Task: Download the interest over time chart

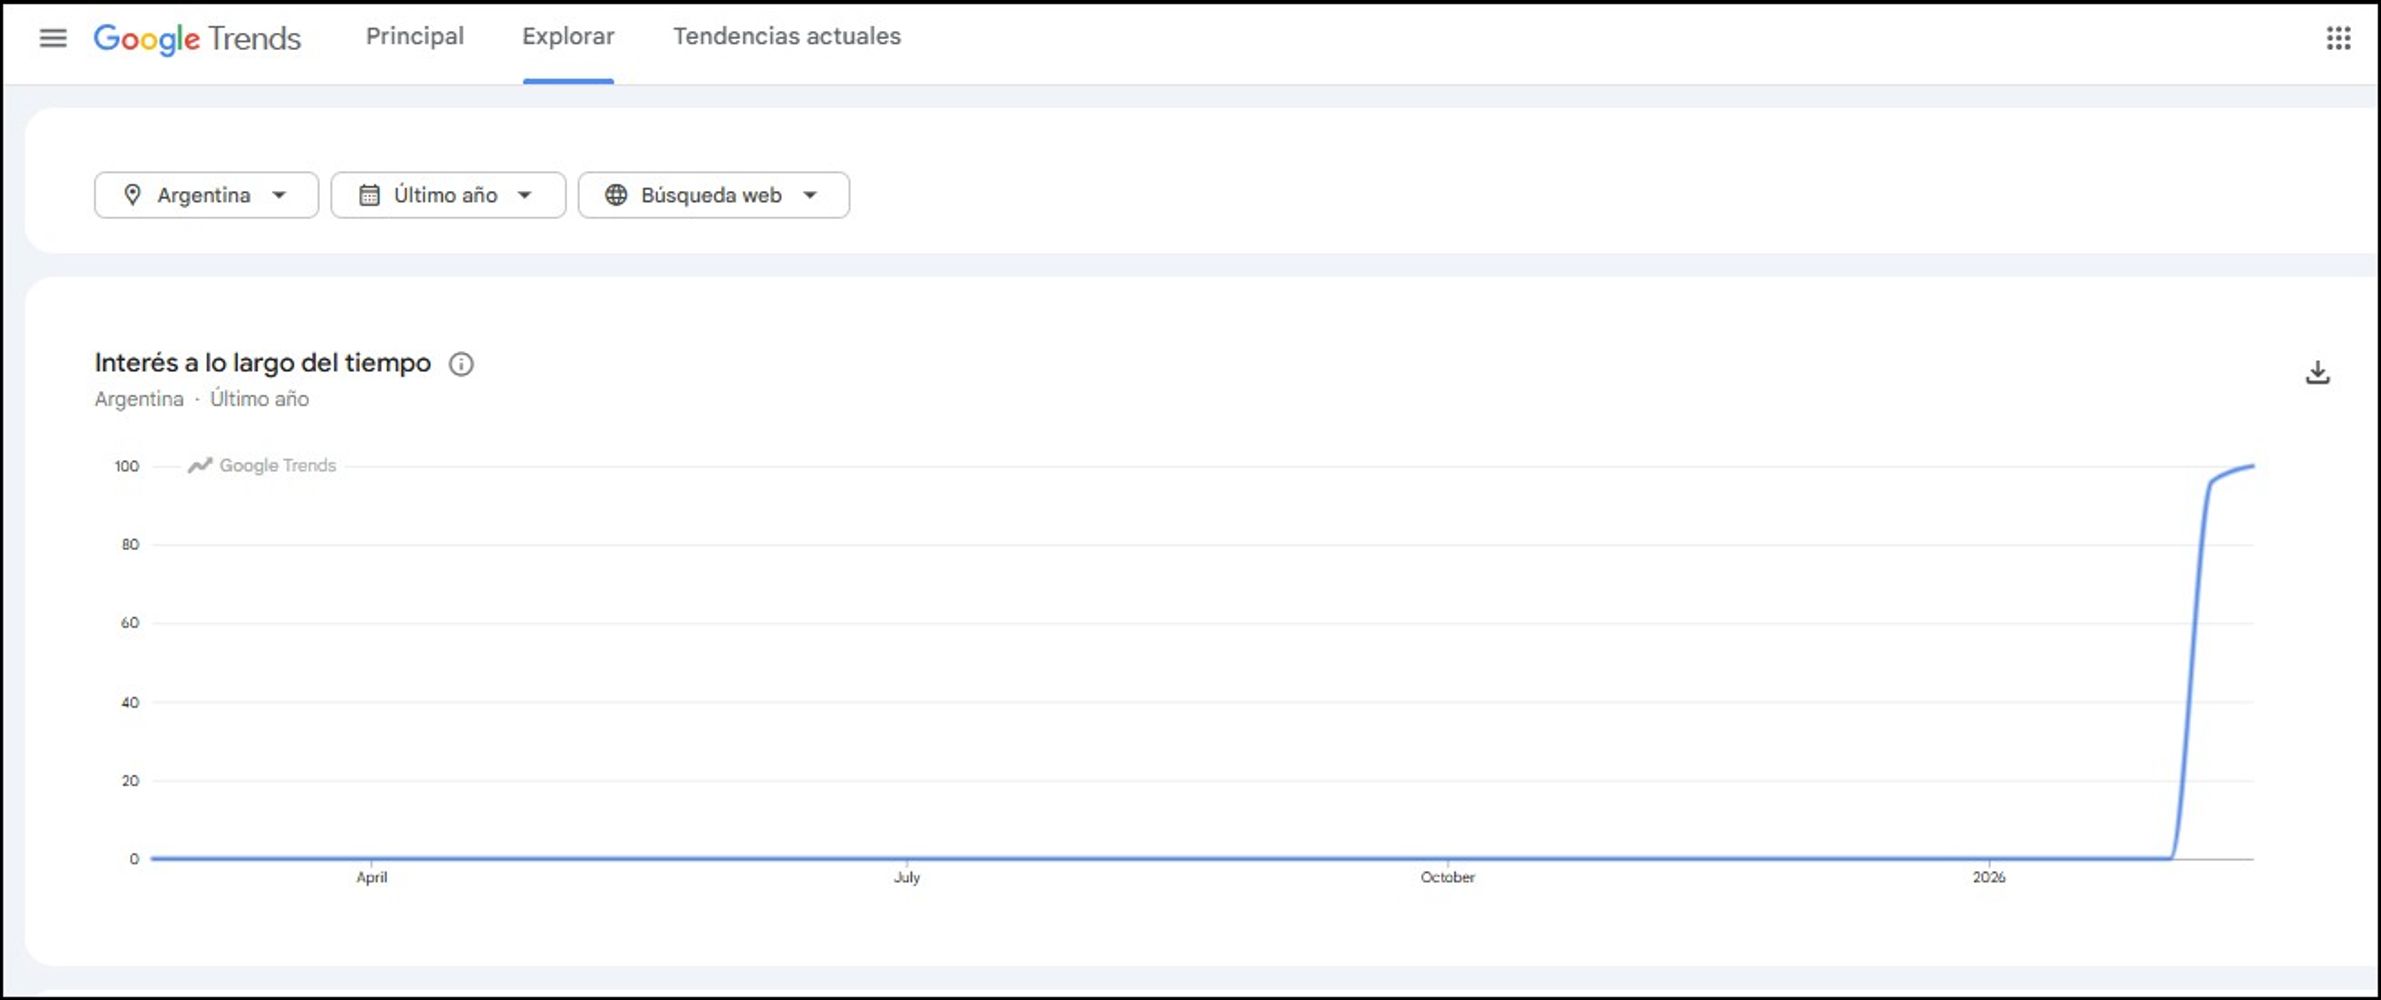Action: [2317, 372]
